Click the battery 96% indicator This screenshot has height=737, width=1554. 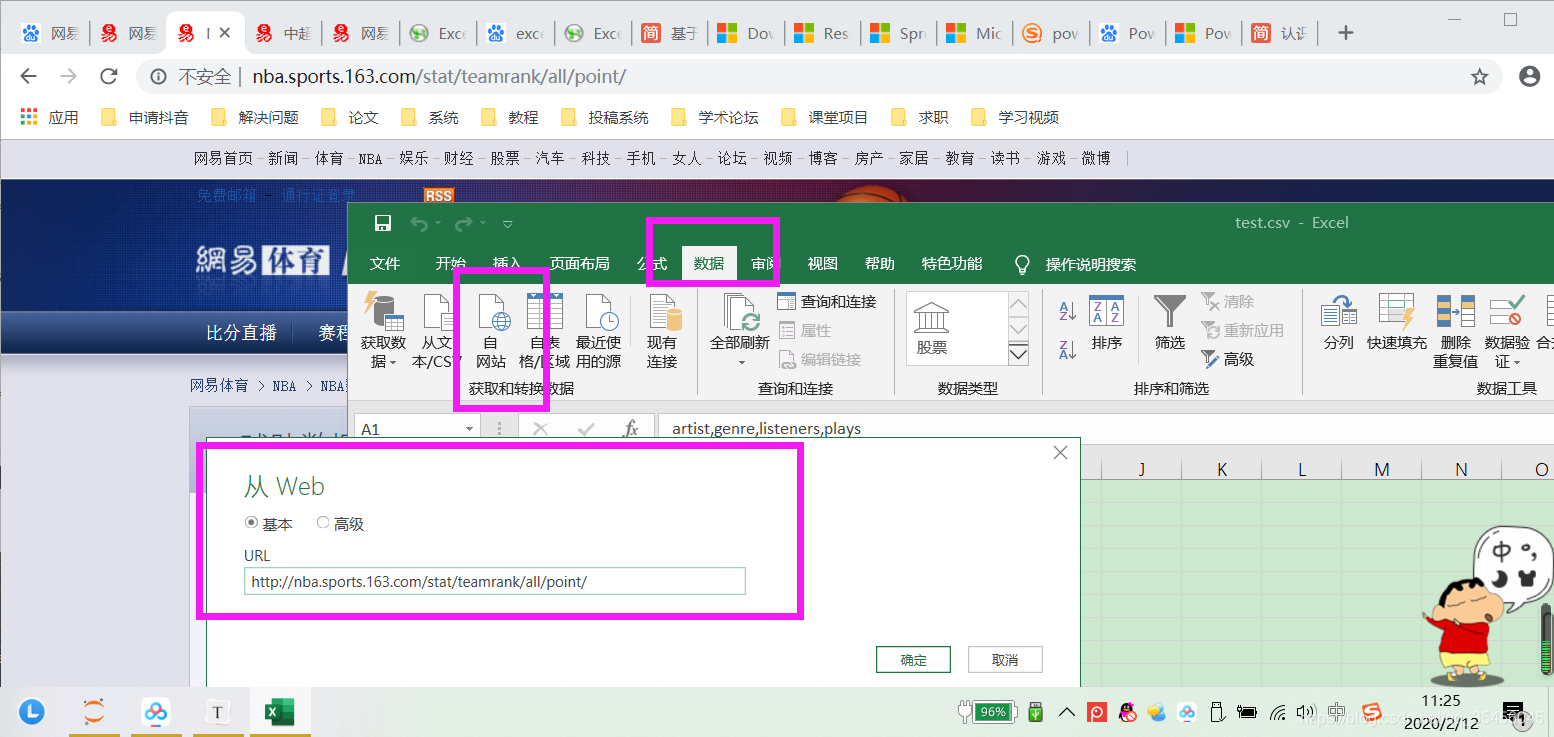(987, 712)
